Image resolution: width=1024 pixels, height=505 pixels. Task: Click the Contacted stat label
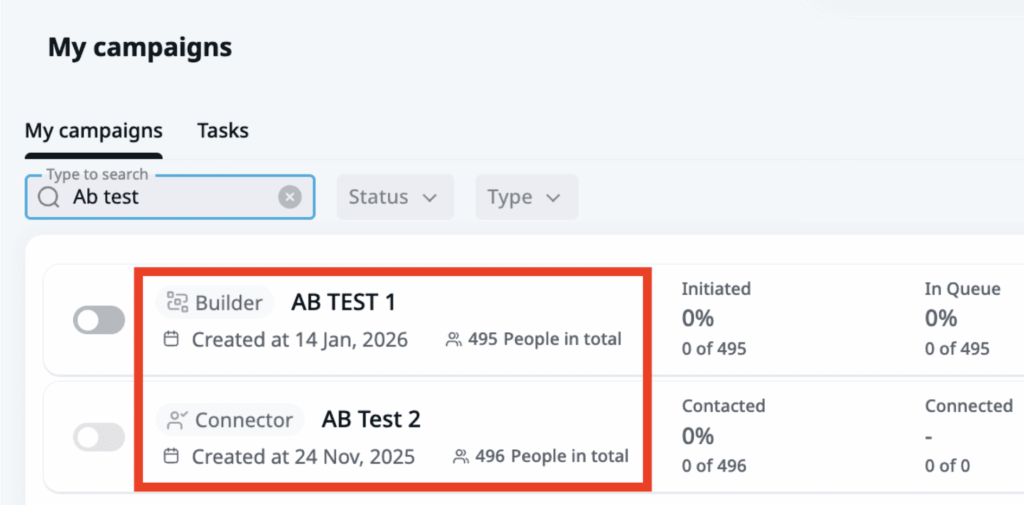(724, 406)
